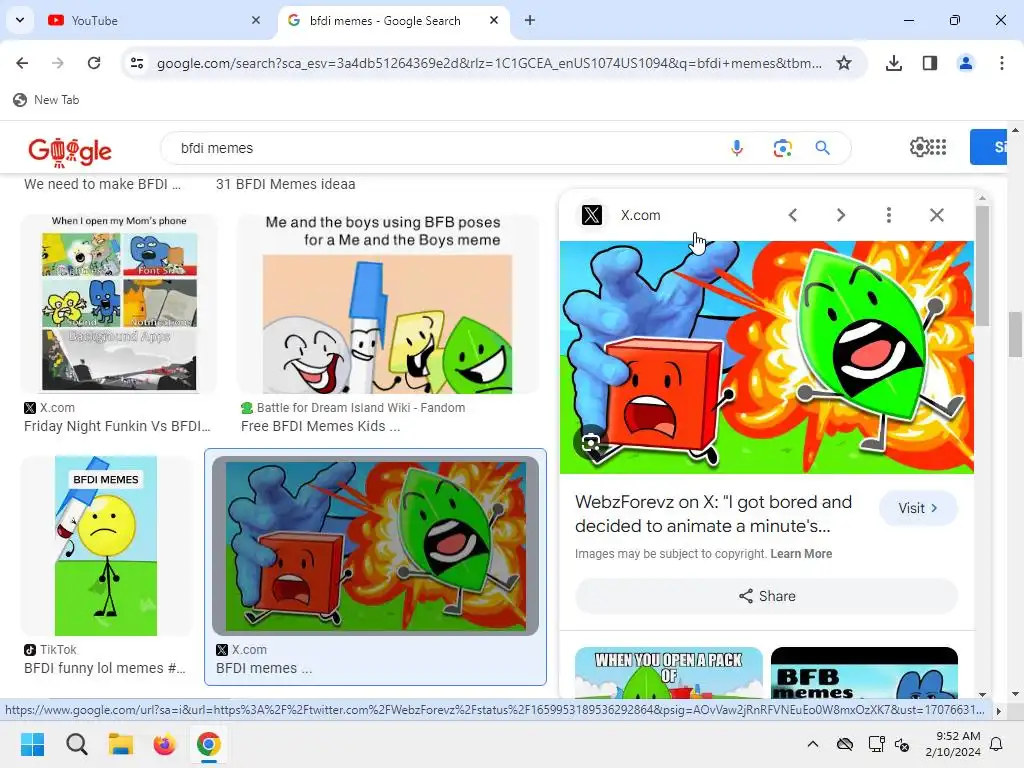This screenshot has width=1024, height=768.
Task: Open the WebzForevz on X title
Action: click(713, 514)
